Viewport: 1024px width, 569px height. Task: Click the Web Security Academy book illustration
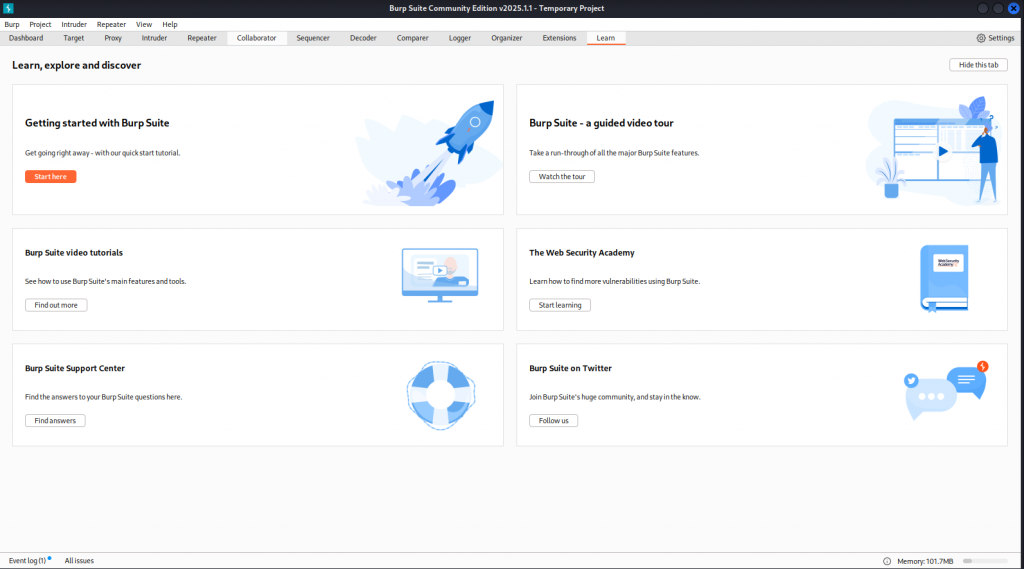click(x=943, y=277)
